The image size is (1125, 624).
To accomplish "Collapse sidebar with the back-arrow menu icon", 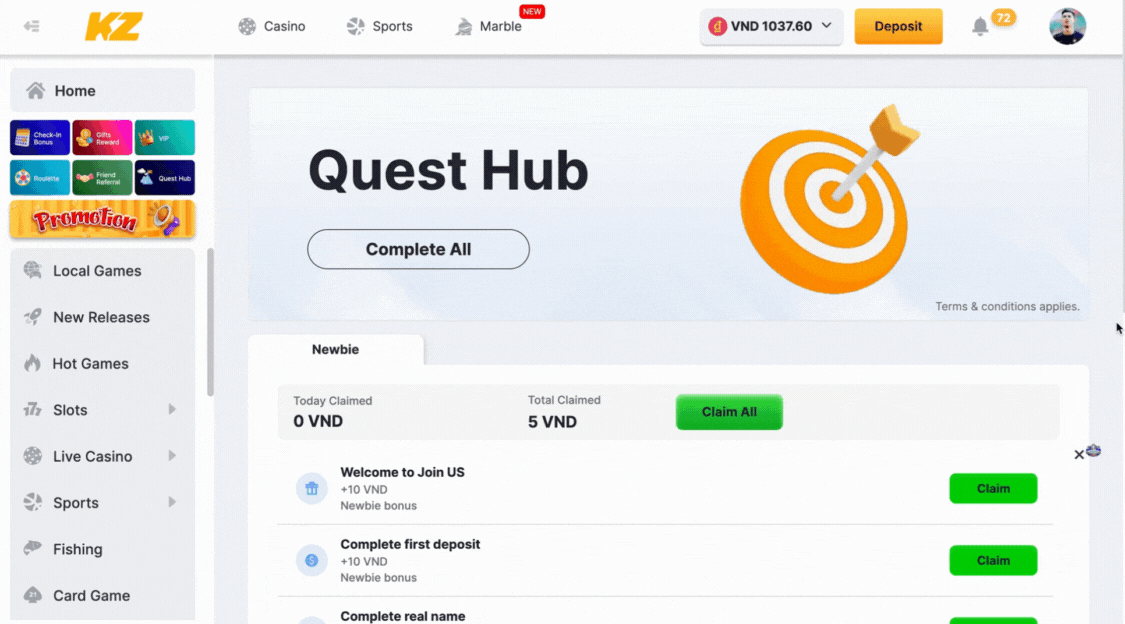I will [x=32, y=27].
